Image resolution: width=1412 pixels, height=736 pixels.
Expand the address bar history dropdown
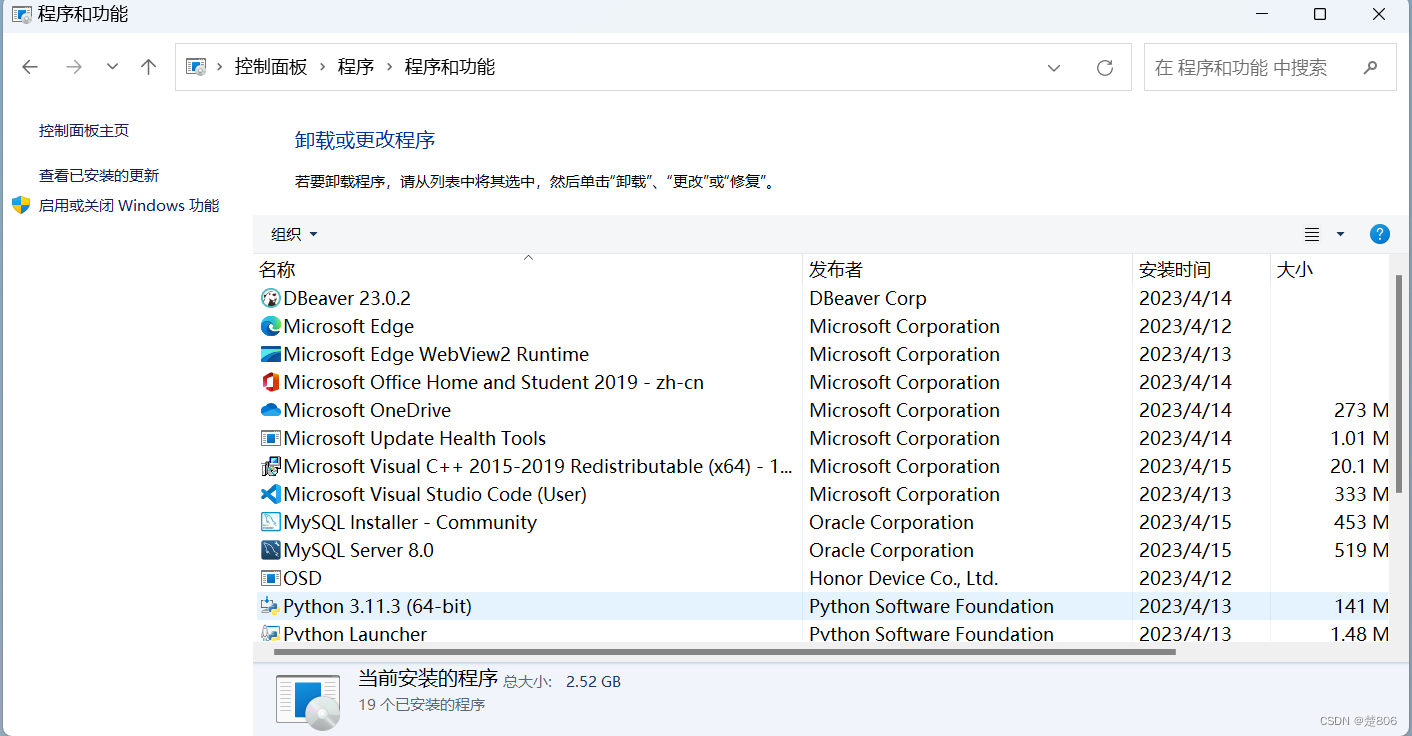[1054, 67]
